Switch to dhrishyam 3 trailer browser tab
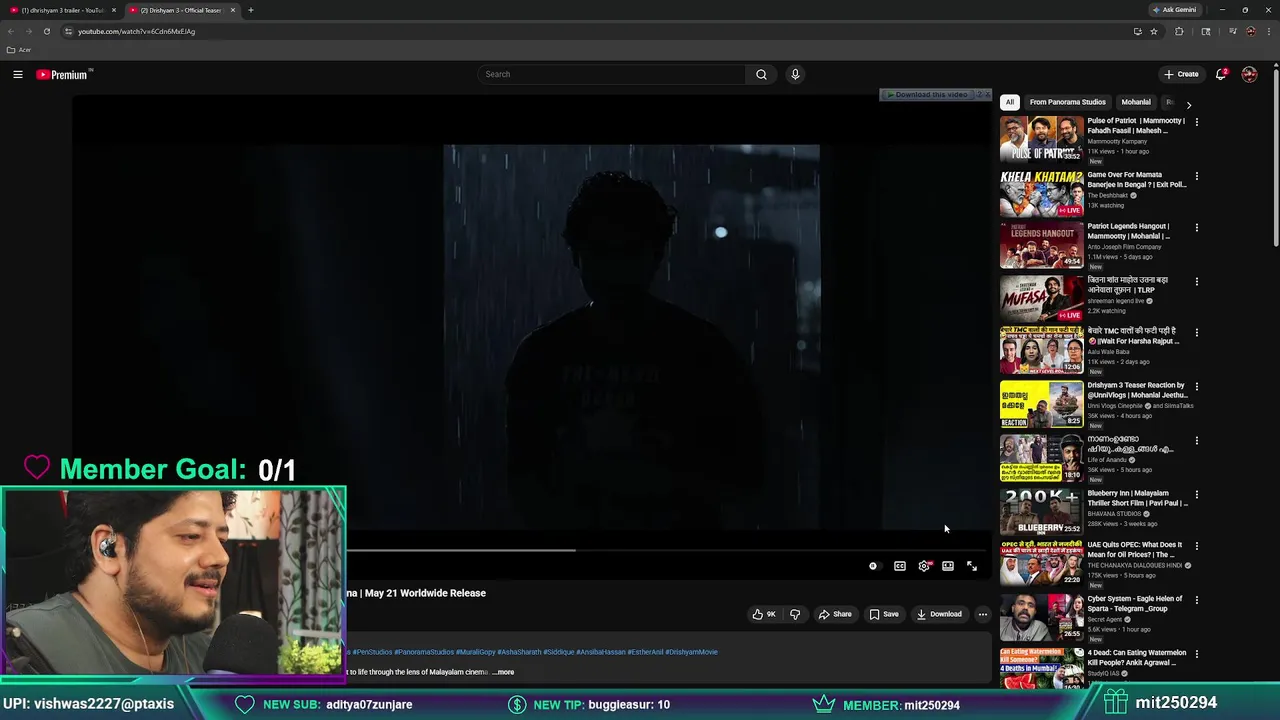This screenshot has width=1280, height=720. click(x=63, y=10)
